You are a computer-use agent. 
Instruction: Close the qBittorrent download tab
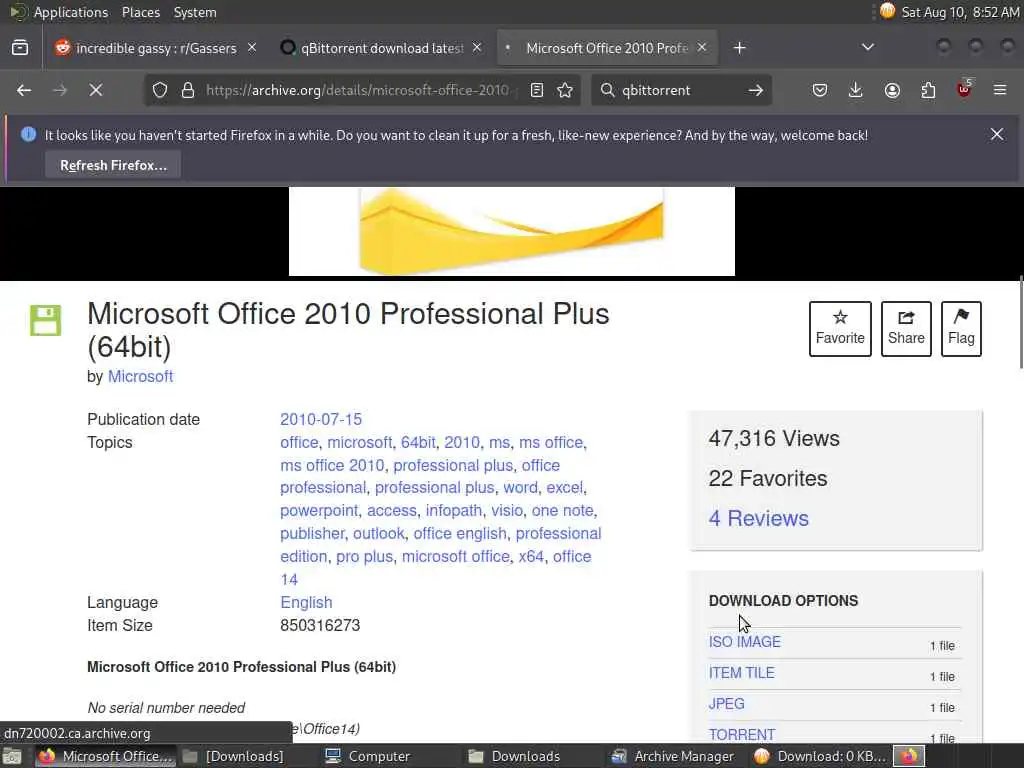[x=477, y=48]
